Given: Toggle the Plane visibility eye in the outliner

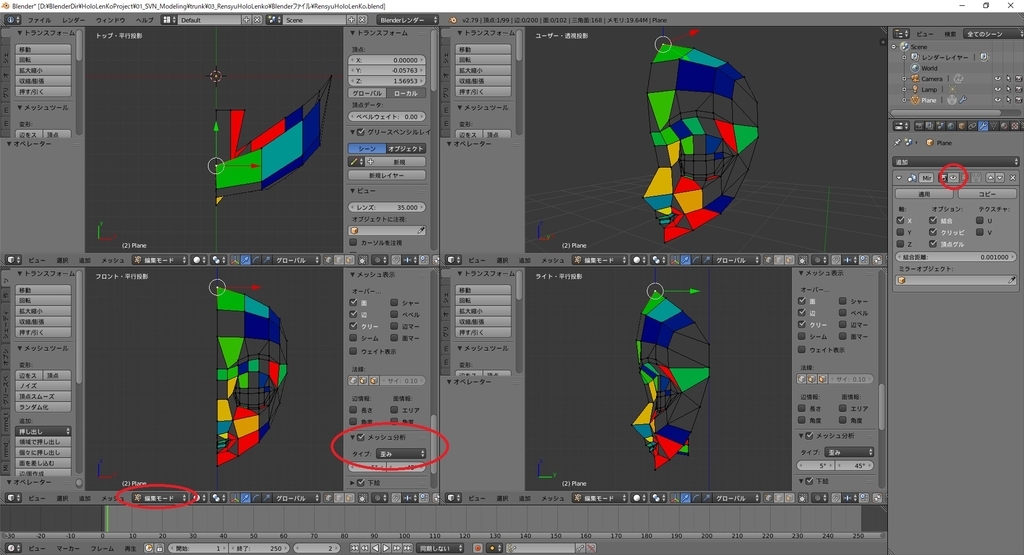Looking at the screenshot, I should 997,101.
